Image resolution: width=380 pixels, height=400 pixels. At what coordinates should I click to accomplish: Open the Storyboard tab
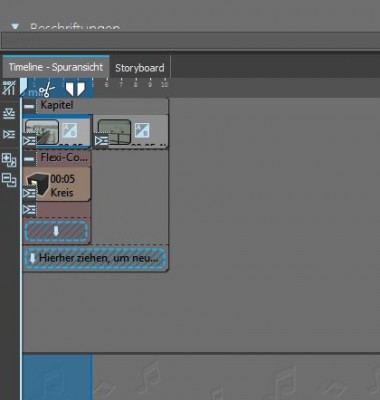click(140, 68)
